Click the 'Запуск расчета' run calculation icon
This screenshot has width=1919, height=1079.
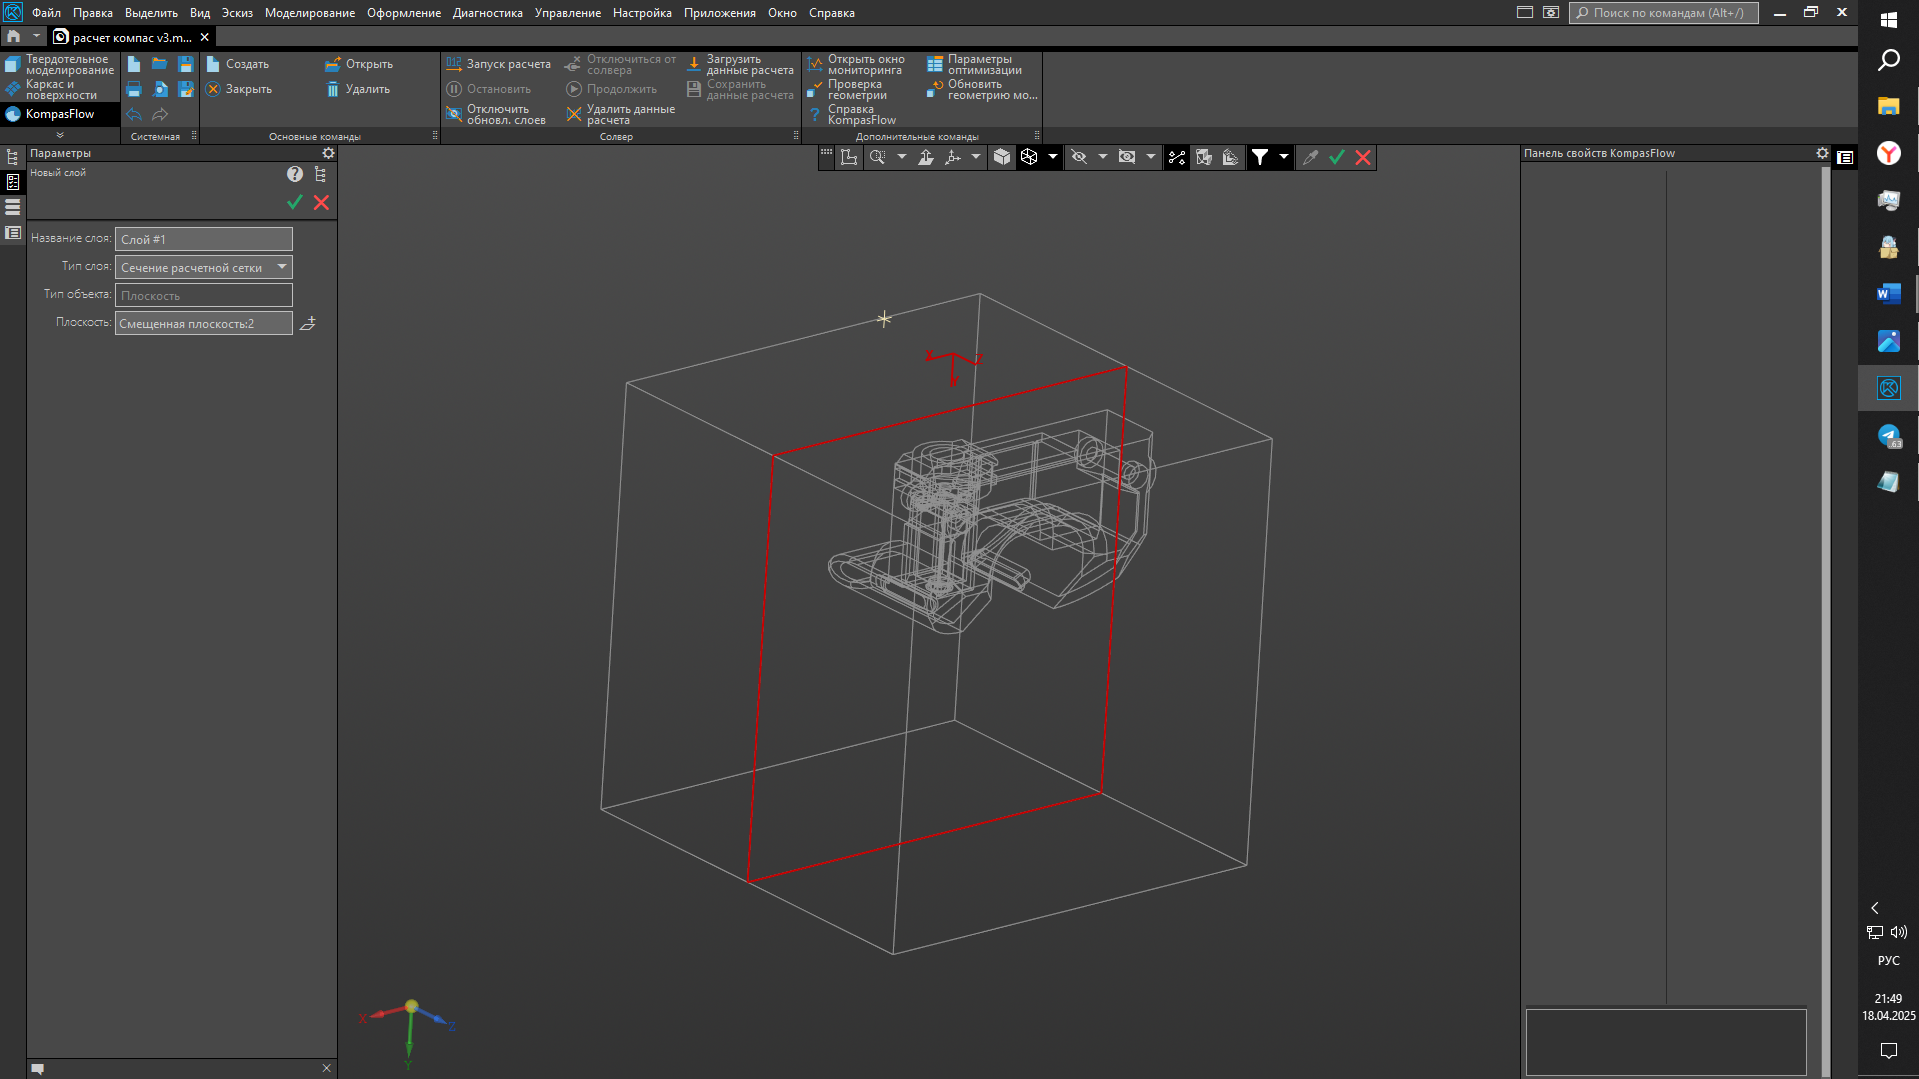point(454,64)
